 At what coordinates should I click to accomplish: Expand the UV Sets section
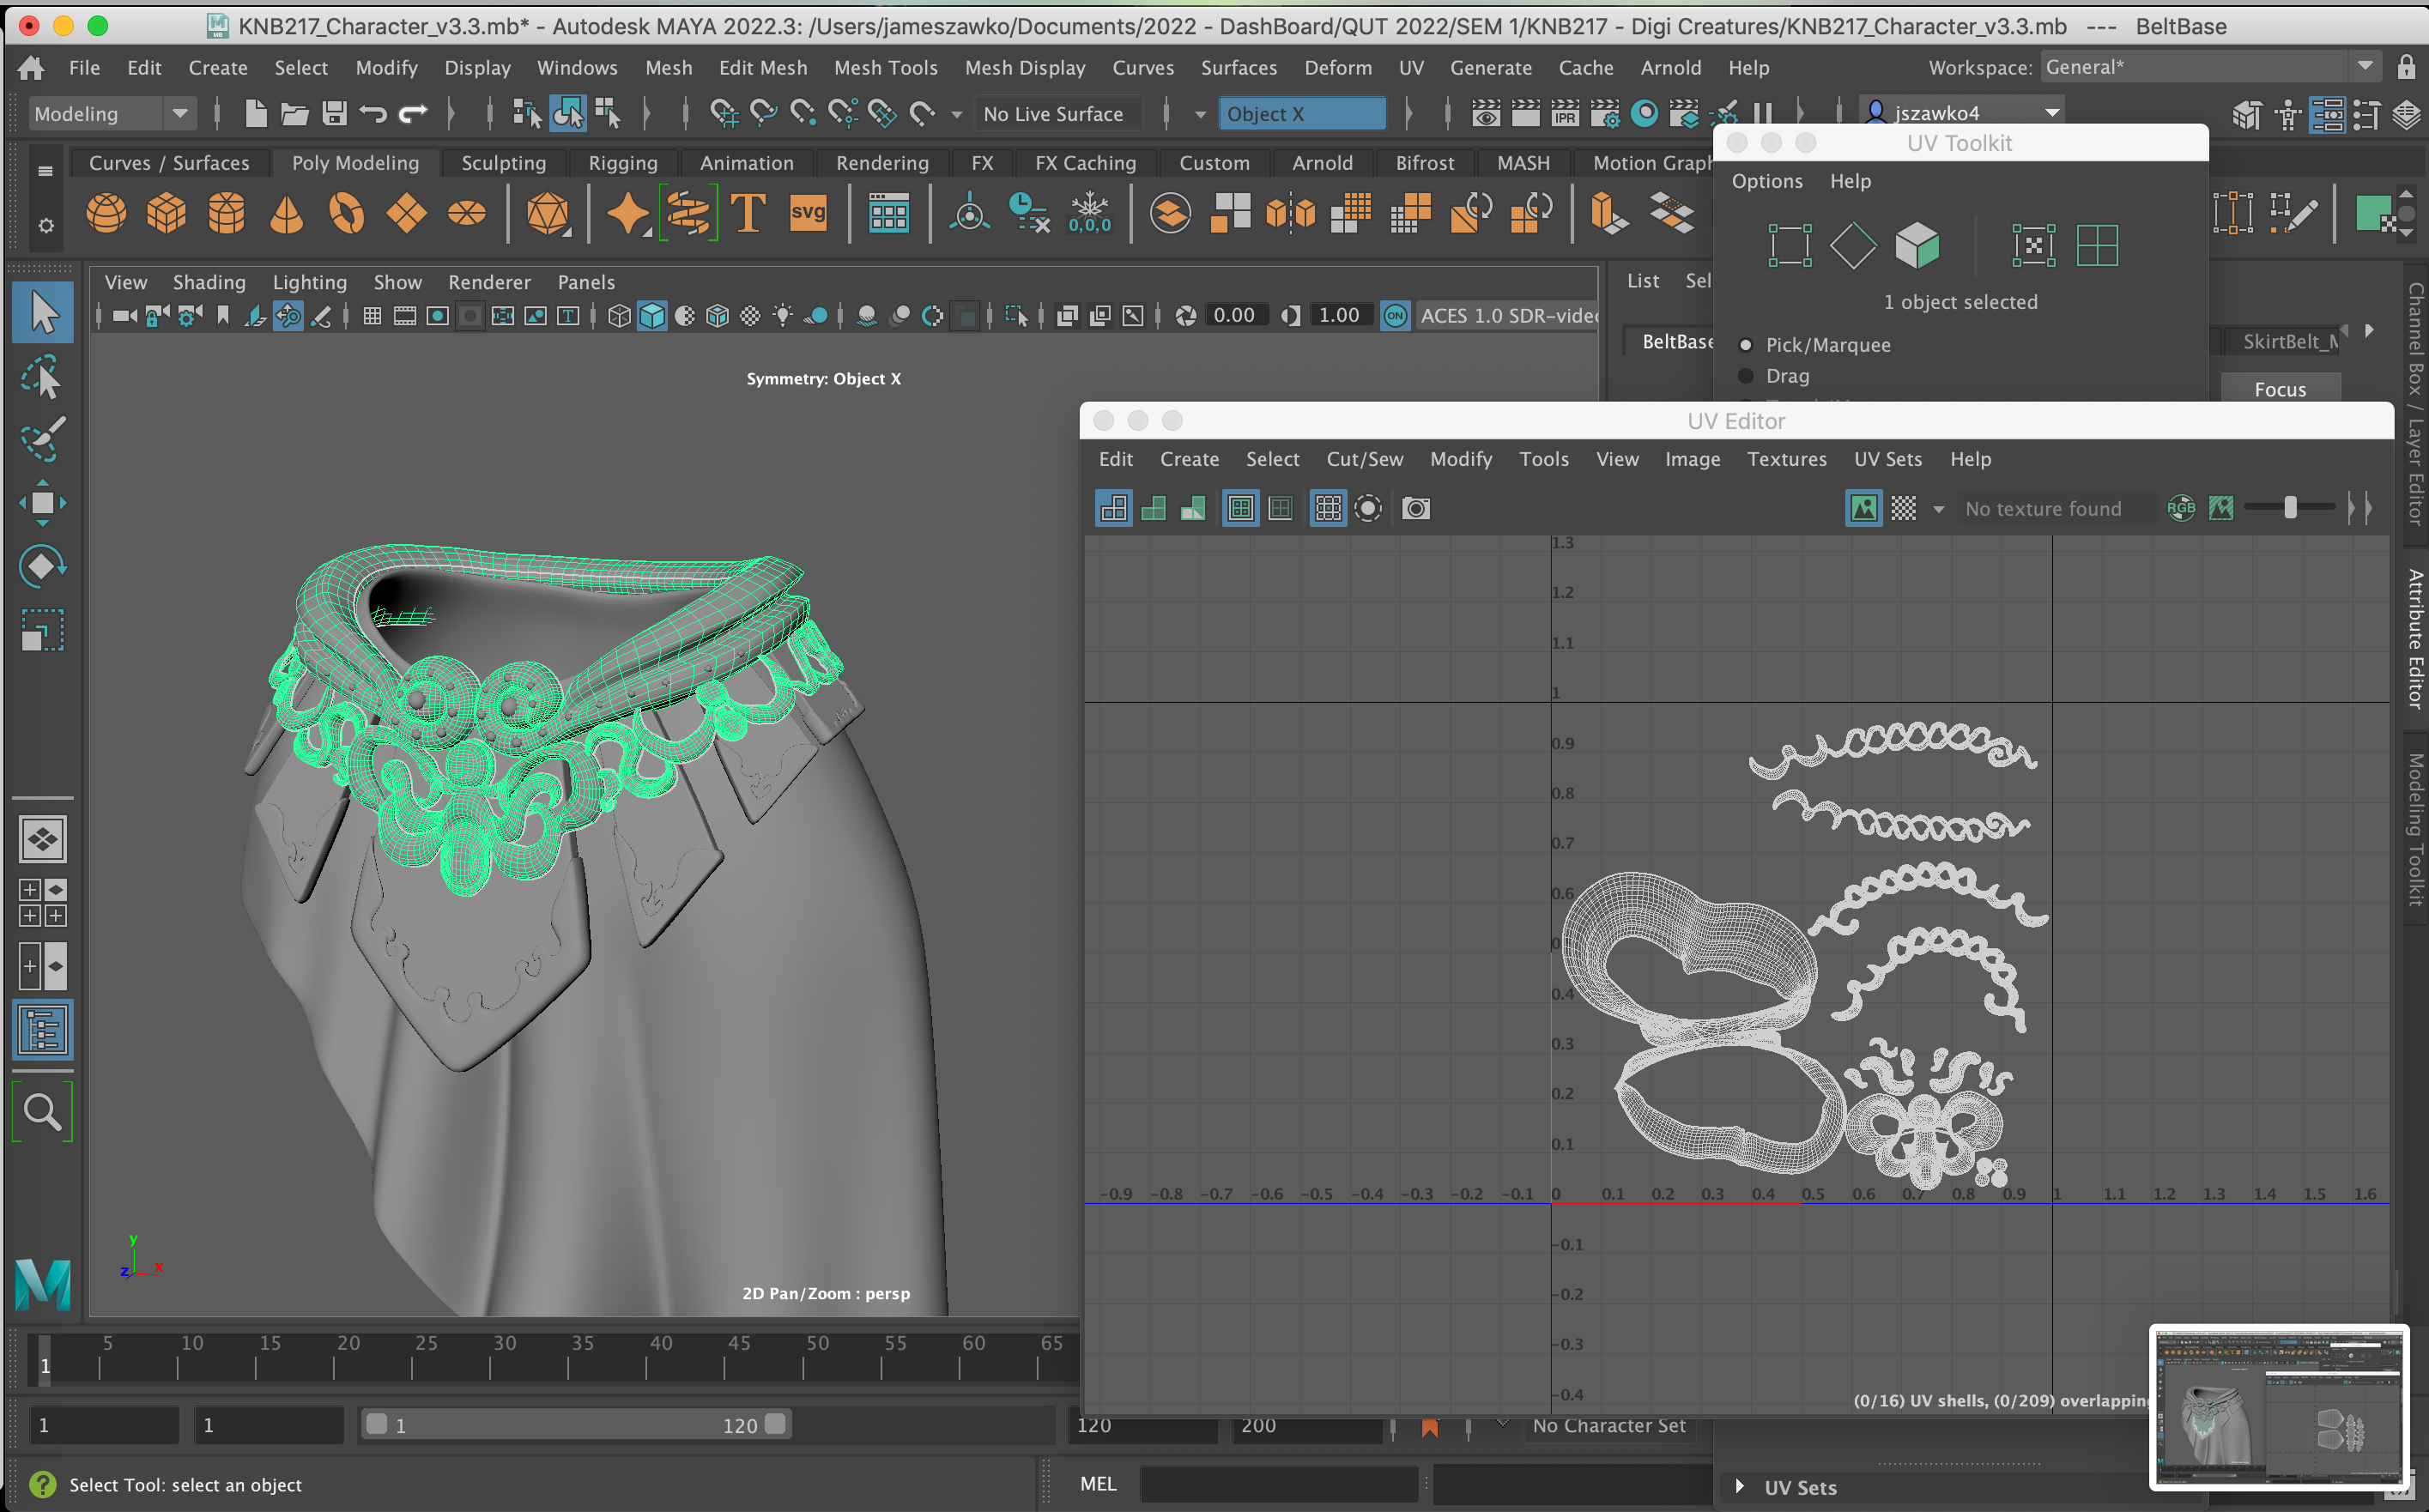[x=1739, y=1487]
